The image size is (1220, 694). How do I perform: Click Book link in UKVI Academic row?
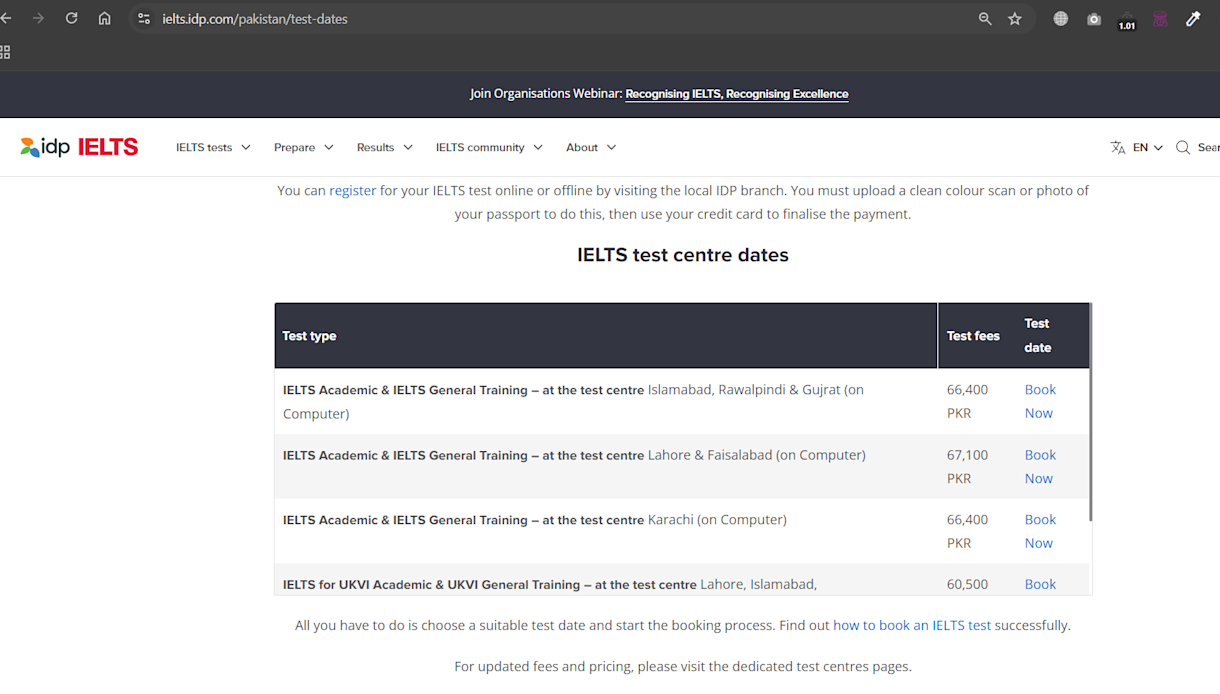pyautogui.click(x=1040, y=584)
